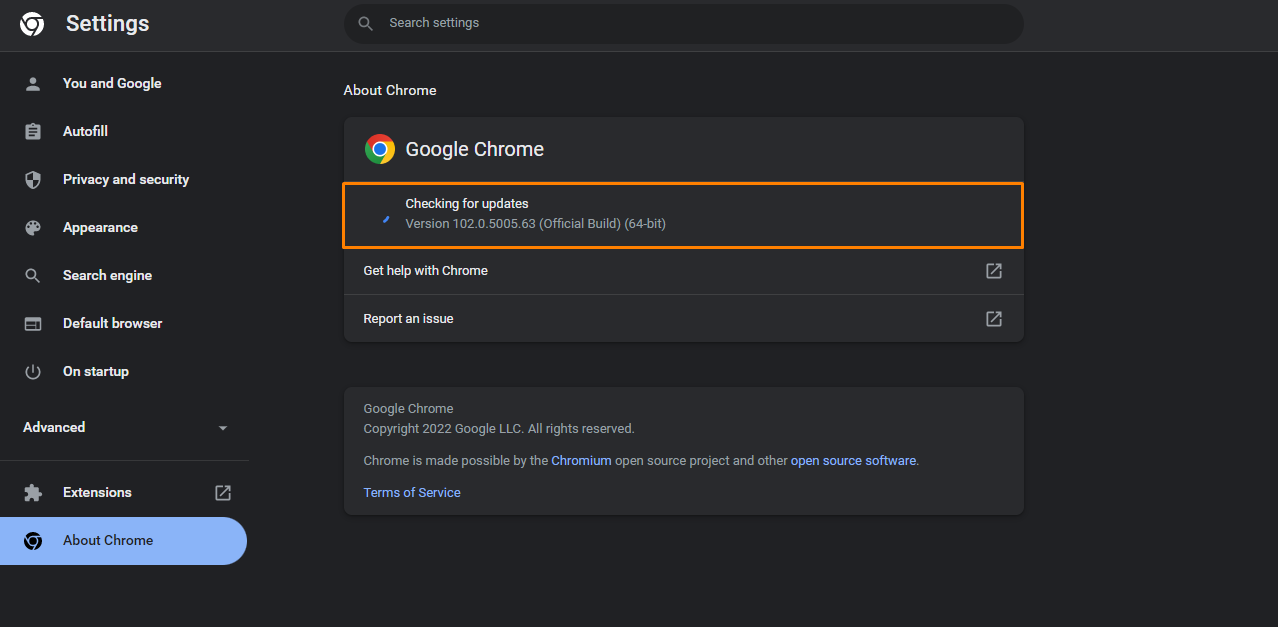The image size is (1278, 627).
Task: Click Google Chrome text above the copyright
Action: pyautogui.click(x=408, y=409)
